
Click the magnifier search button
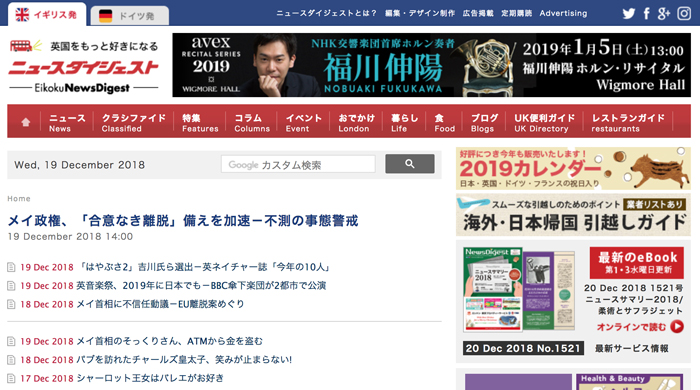pyautogui.click(x=410, y=164)
